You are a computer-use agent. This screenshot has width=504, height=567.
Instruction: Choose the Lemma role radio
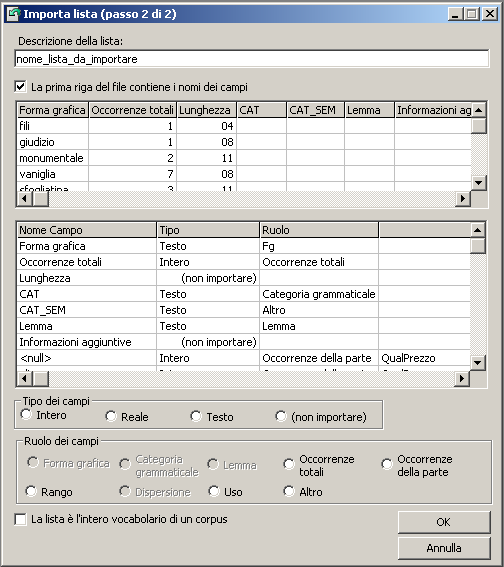pos(213,464)
